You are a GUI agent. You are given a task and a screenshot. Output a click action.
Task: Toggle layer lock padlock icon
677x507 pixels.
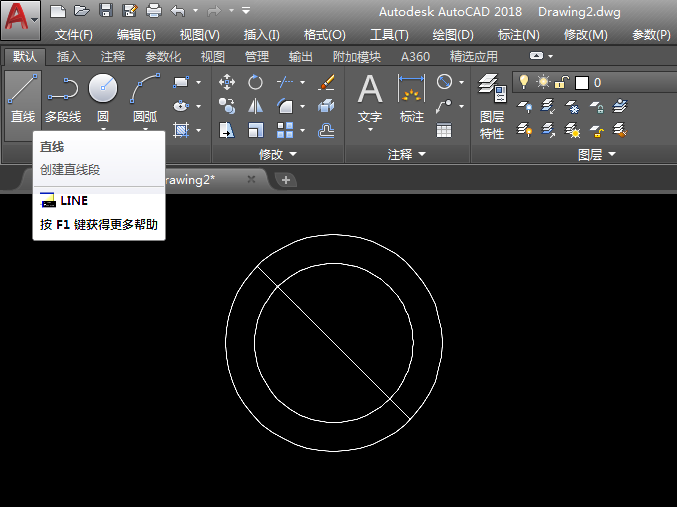[x=562, y=82]
